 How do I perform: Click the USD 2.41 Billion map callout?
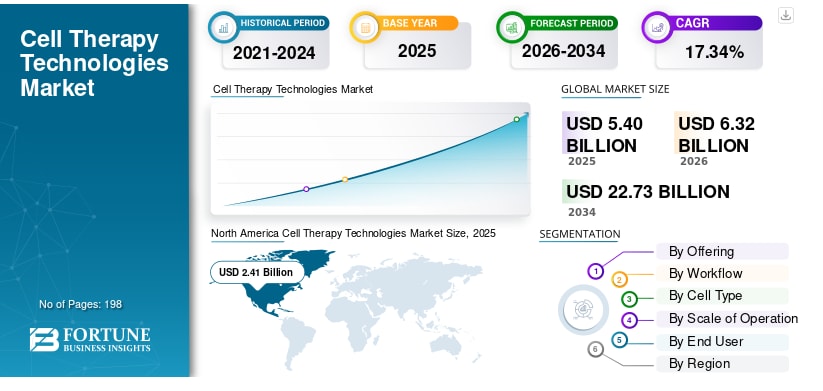pos(257,272)
